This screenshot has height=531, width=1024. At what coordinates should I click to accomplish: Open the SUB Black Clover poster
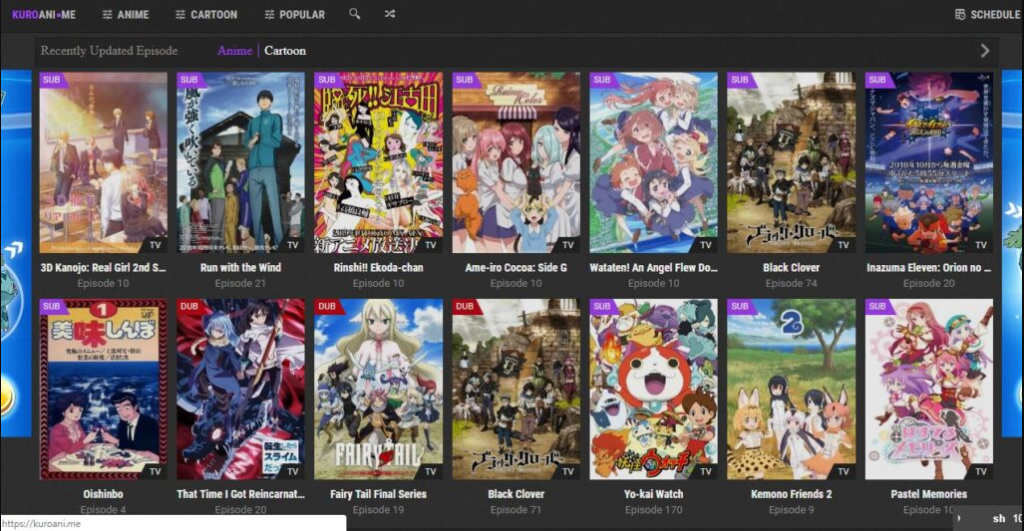pos(791,163)
